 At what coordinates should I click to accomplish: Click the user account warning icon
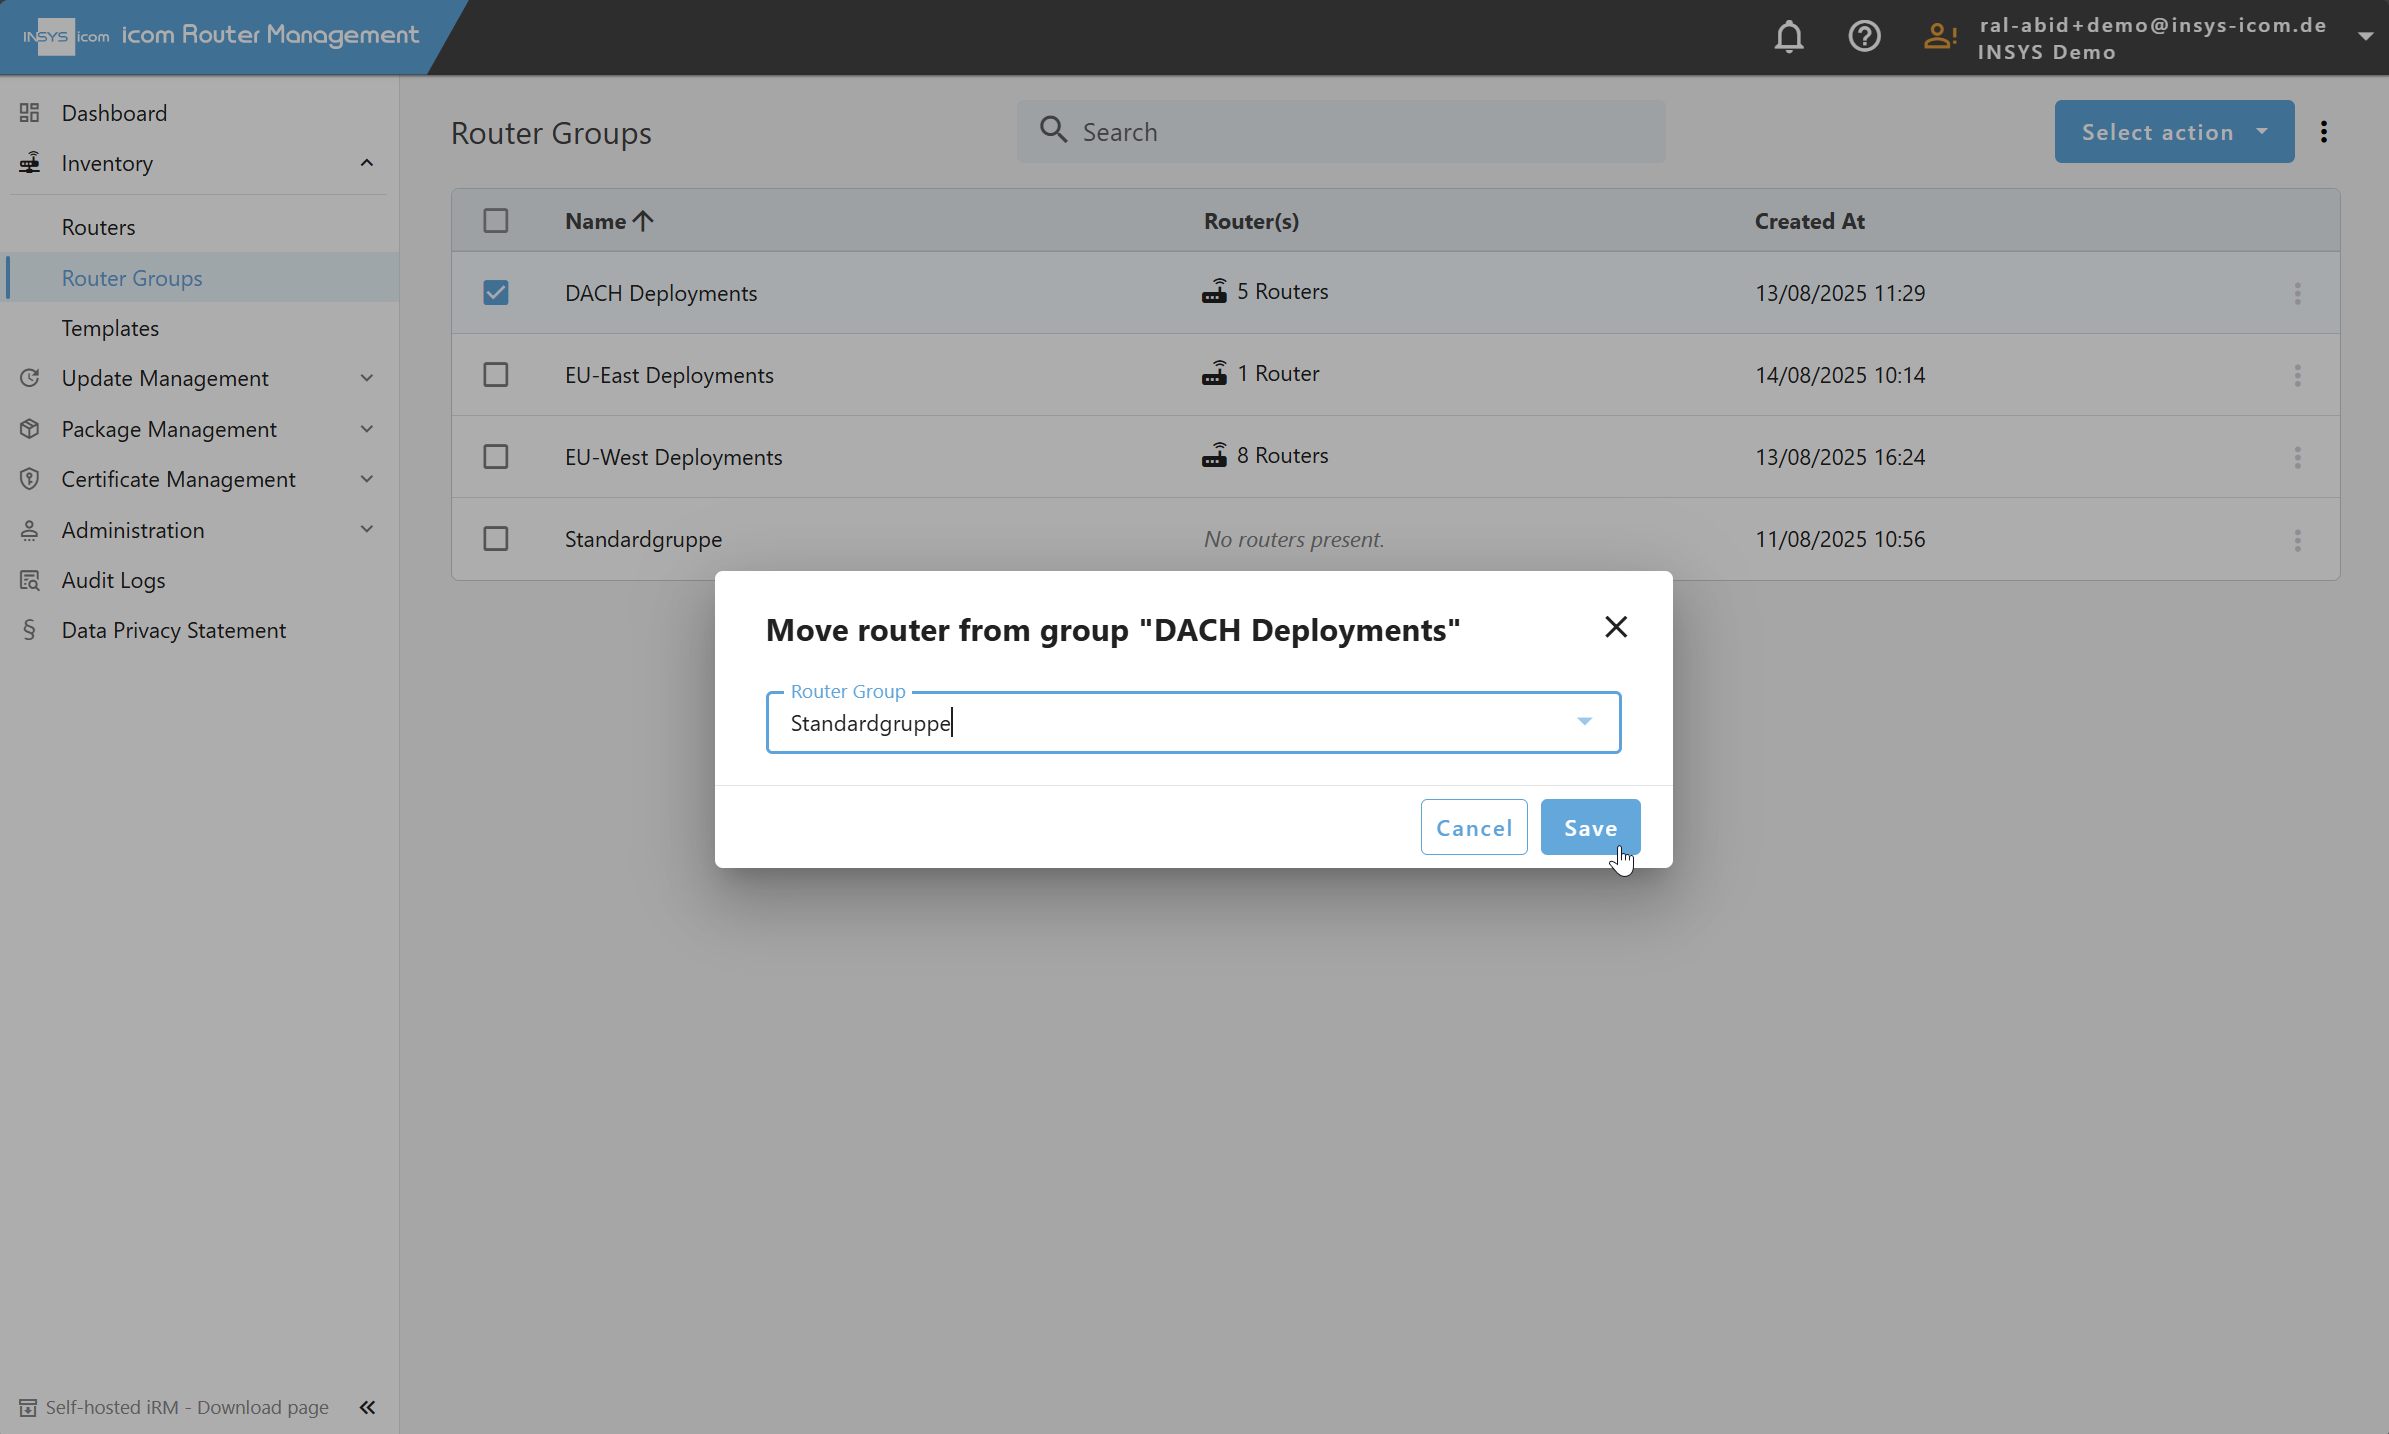1940,37
